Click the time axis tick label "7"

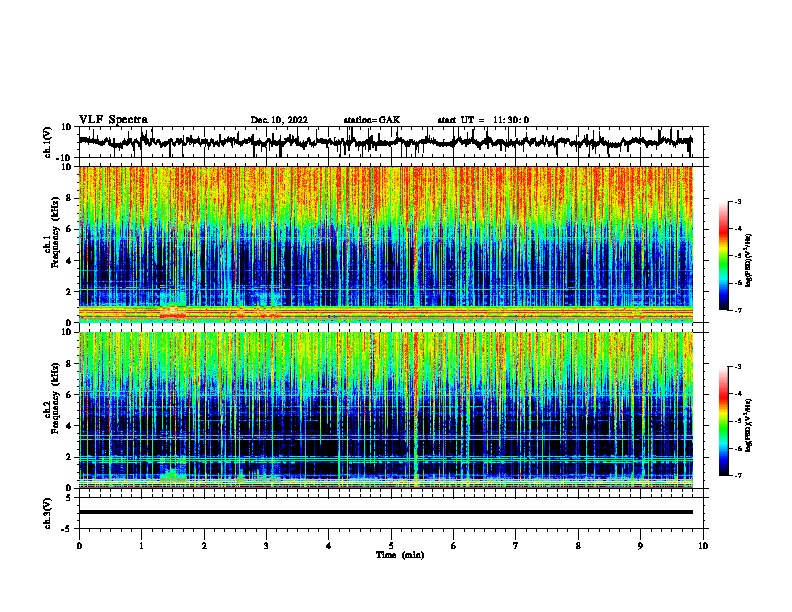click(x=516, y=546)
